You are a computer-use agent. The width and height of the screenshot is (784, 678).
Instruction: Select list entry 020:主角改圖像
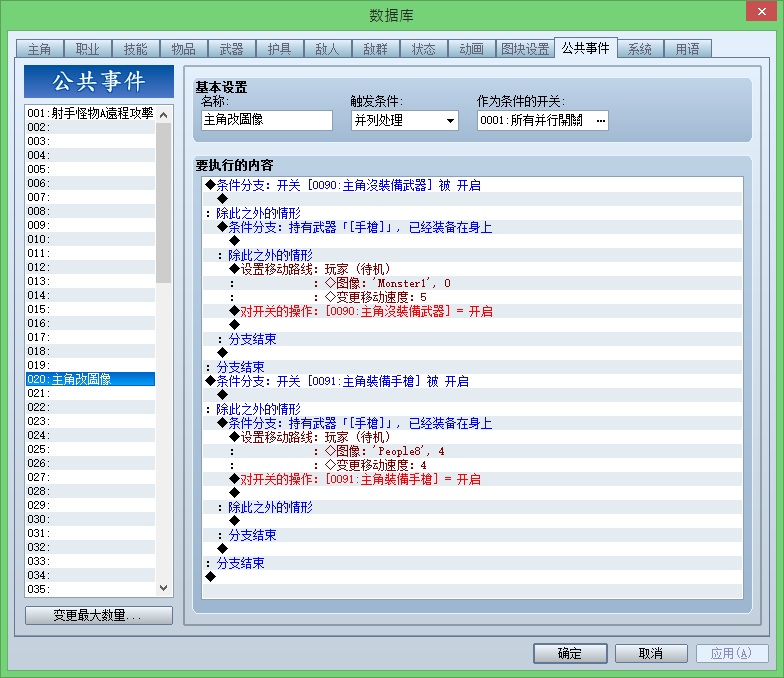pos(90,379)
